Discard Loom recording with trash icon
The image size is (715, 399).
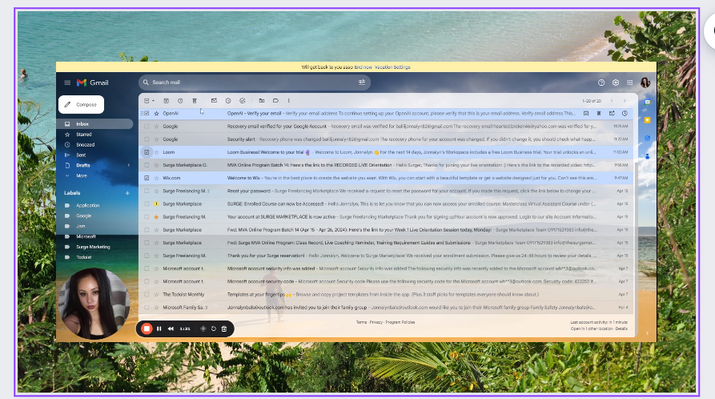(224, 329)
